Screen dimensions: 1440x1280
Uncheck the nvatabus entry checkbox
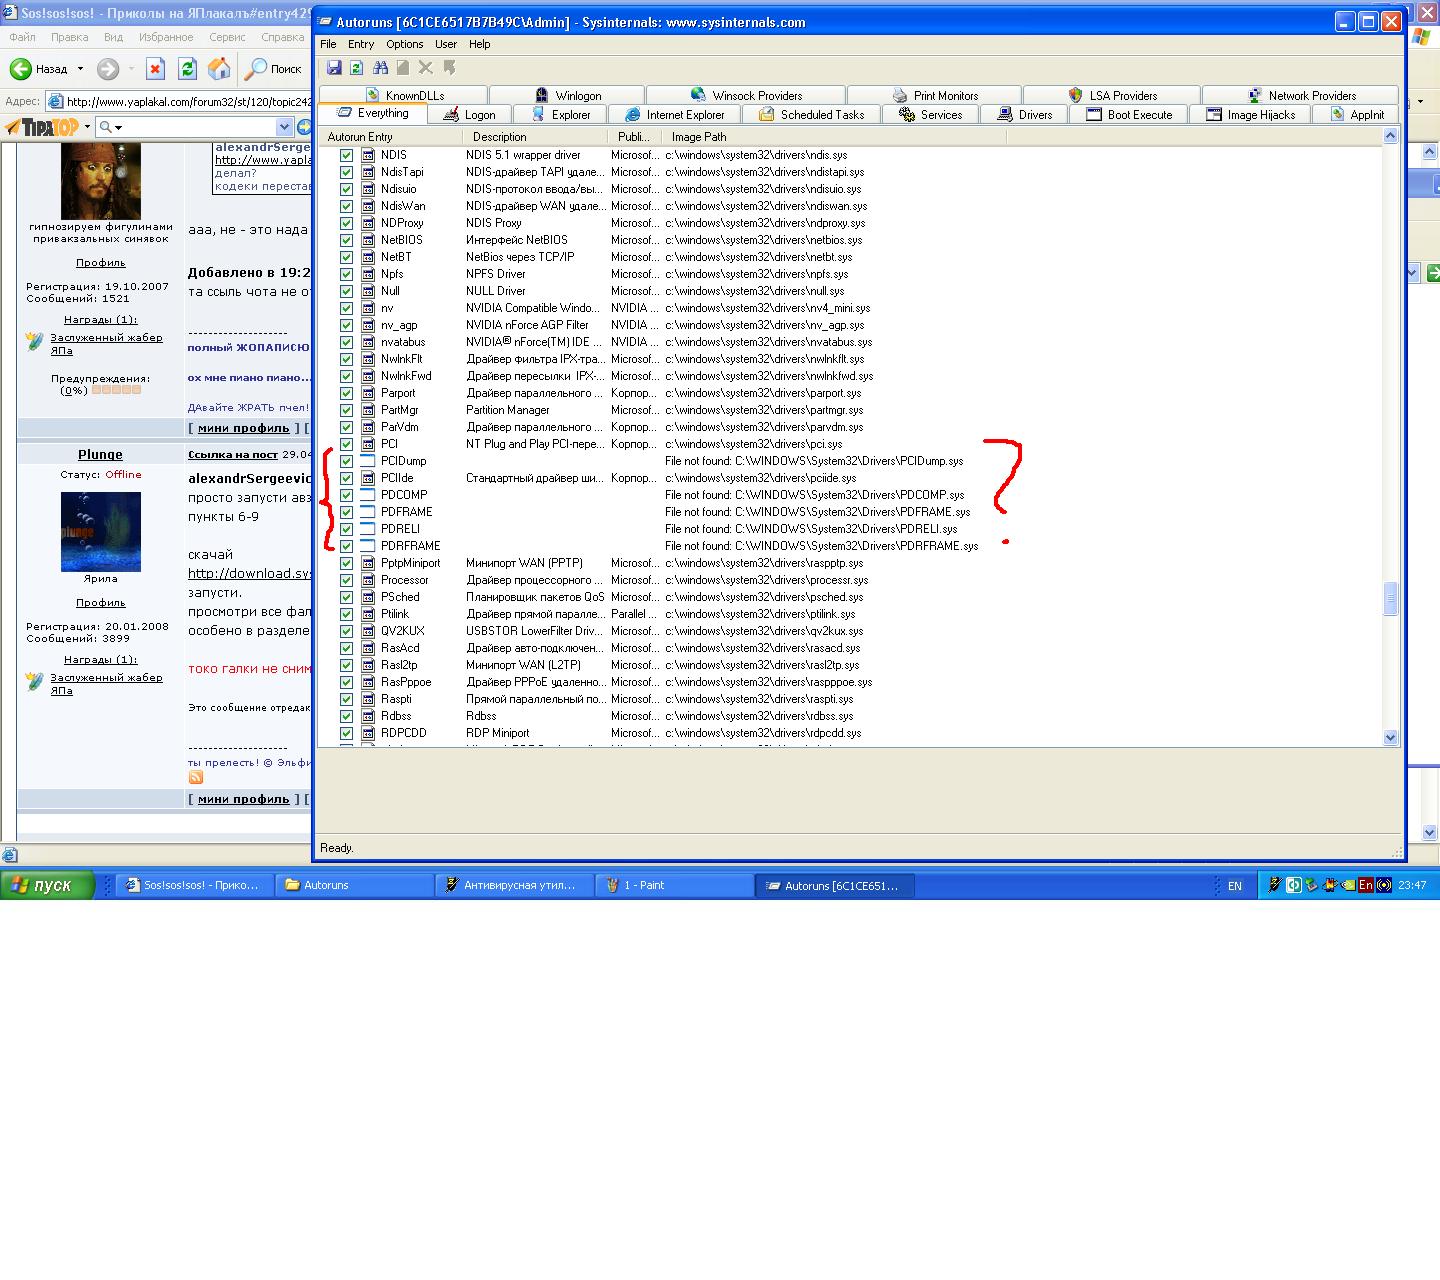(x=346, y=342)
